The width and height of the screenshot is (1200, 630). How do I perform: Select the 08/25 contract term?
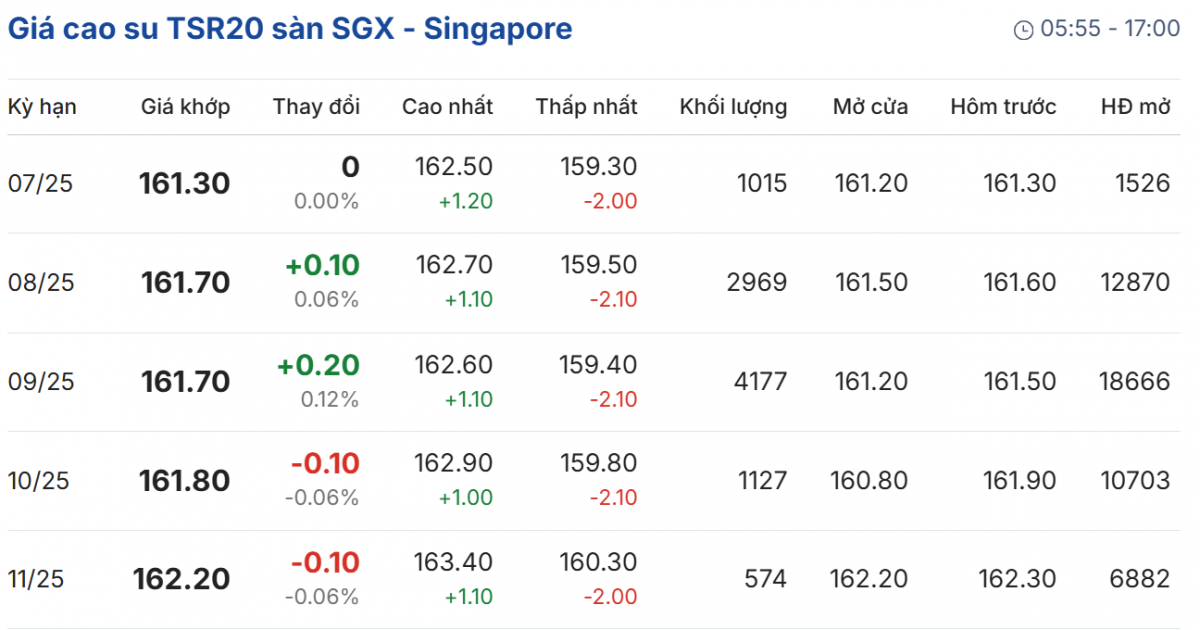pos(41,283)
